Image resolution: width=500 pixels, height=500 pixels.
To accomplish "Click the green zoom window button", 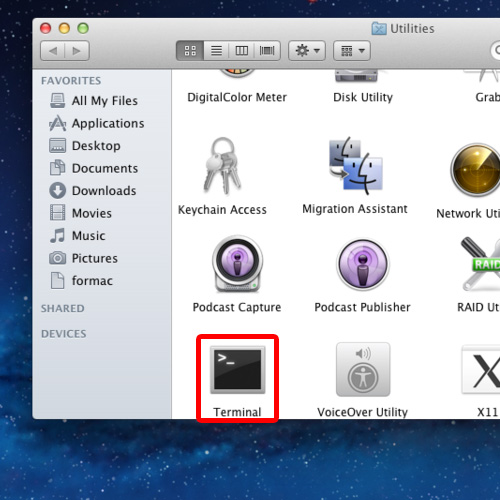I will point(83,28).
